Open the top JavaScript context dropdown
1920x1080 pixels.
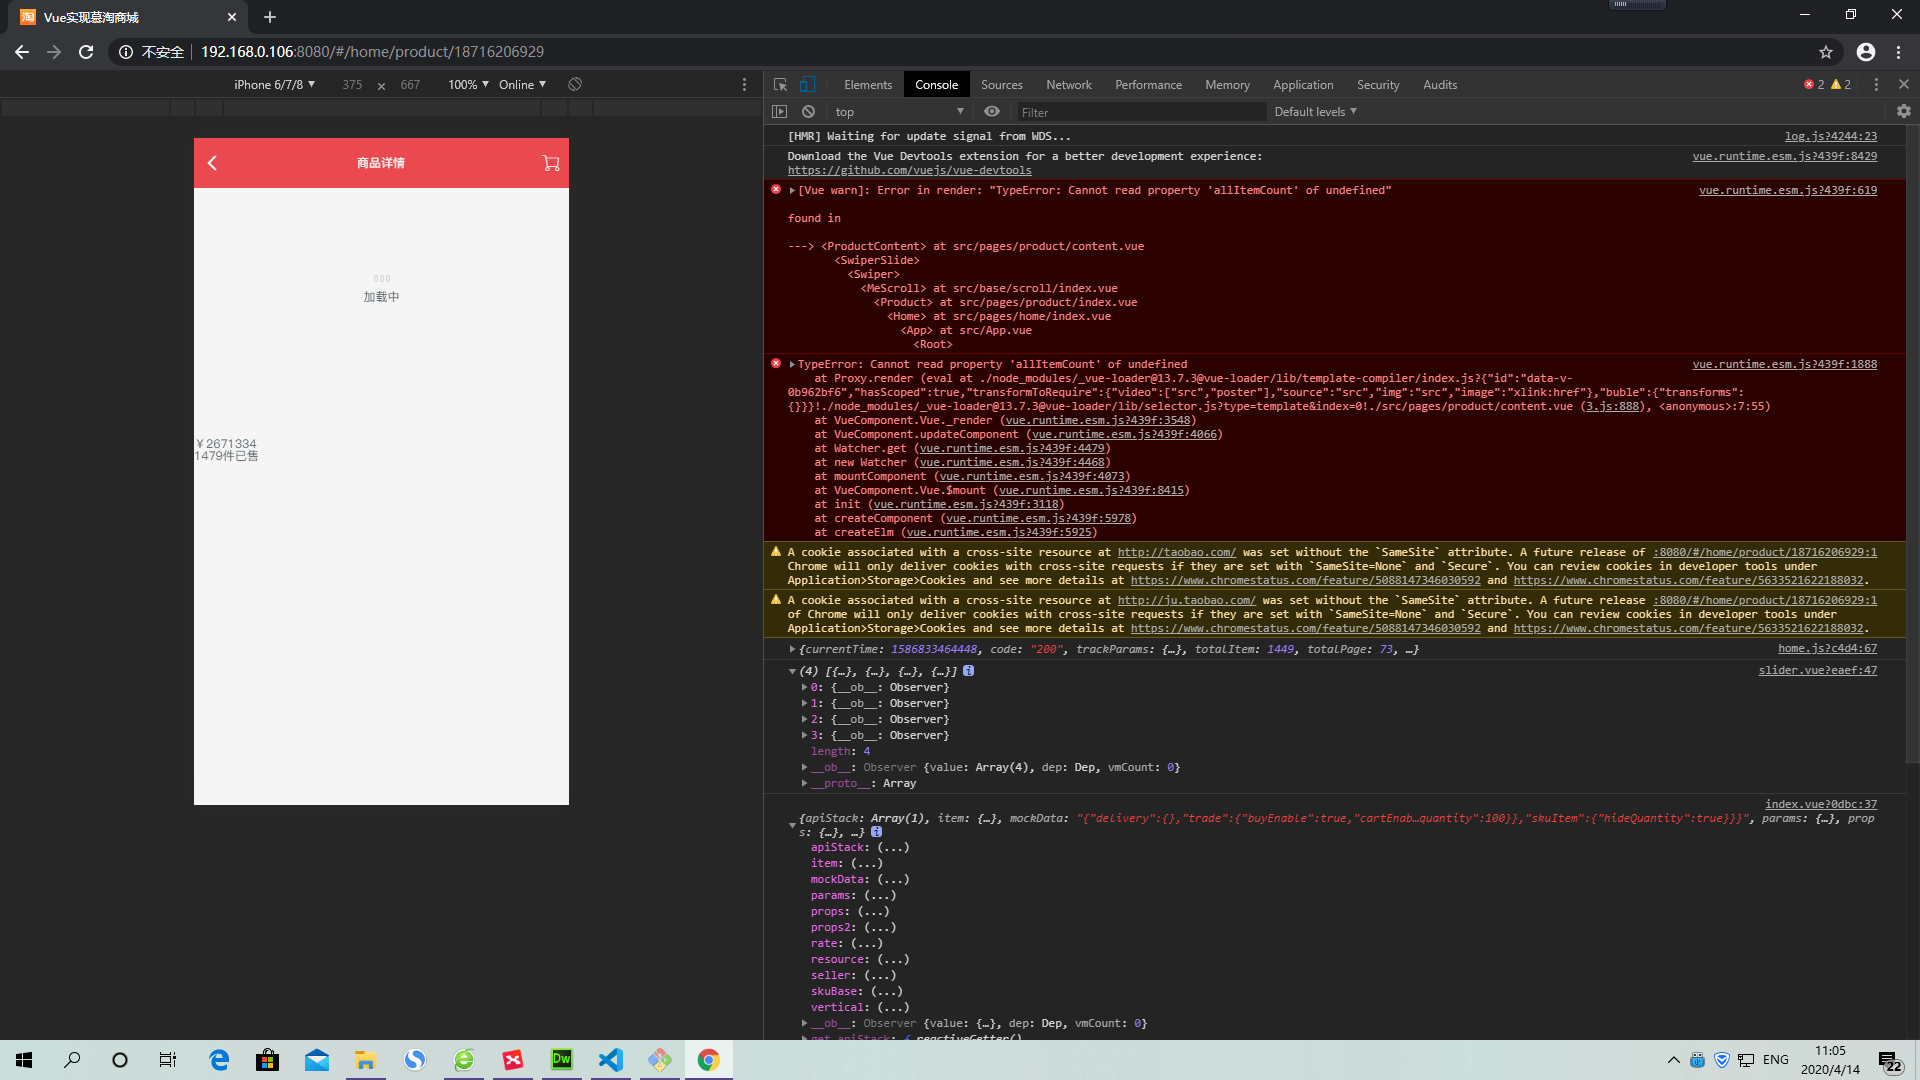899,112
